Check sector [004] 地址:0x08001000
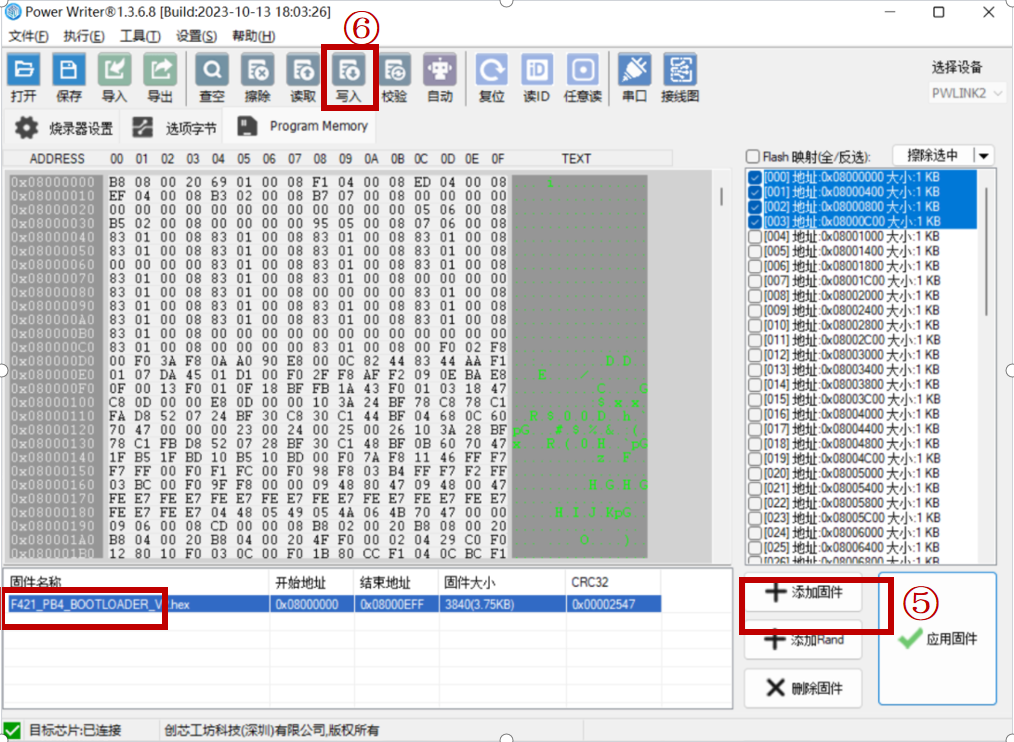Image resolution: width=1014 pixels, height=742 pixels. (755, 237)
